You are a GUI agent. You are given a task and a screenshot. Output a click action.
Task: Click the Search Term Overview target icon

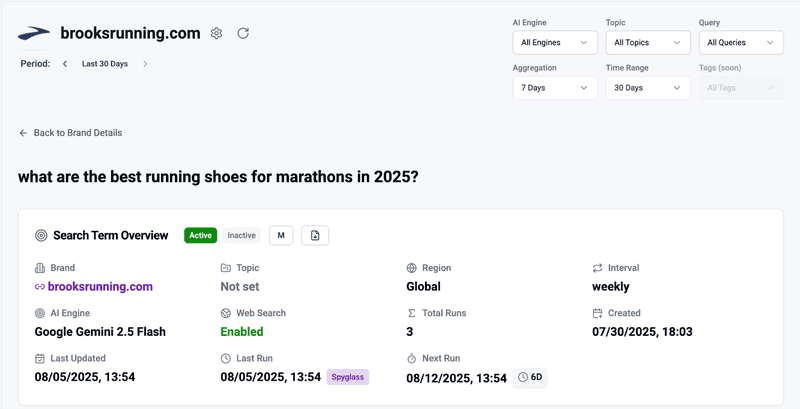point(41,236)
